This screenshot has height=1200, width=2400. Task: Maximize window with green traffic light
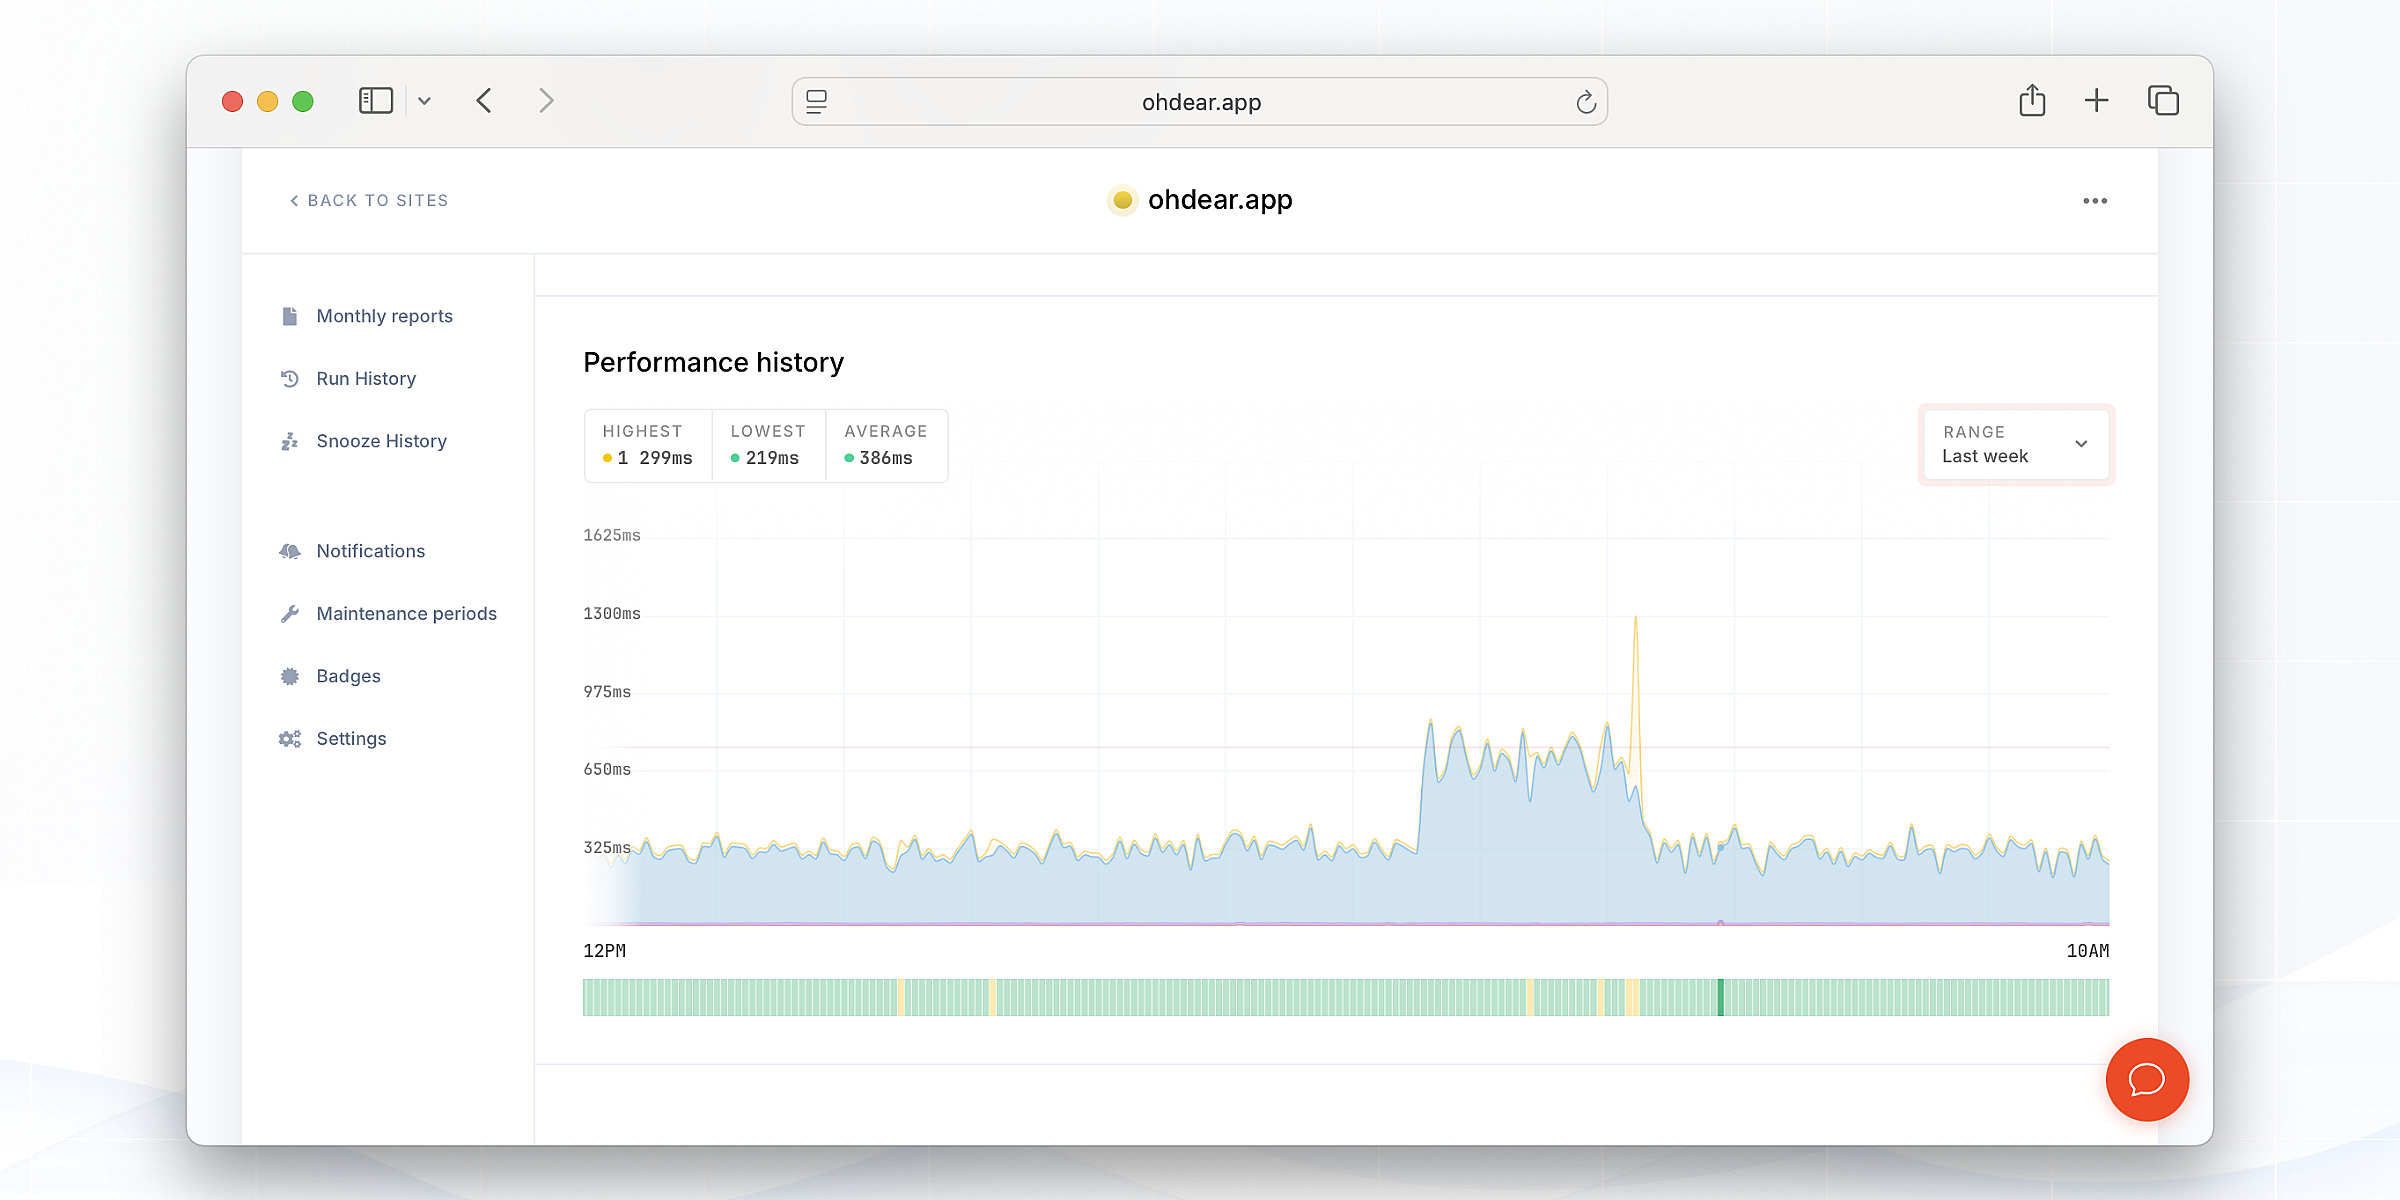(x=303, y=101)
